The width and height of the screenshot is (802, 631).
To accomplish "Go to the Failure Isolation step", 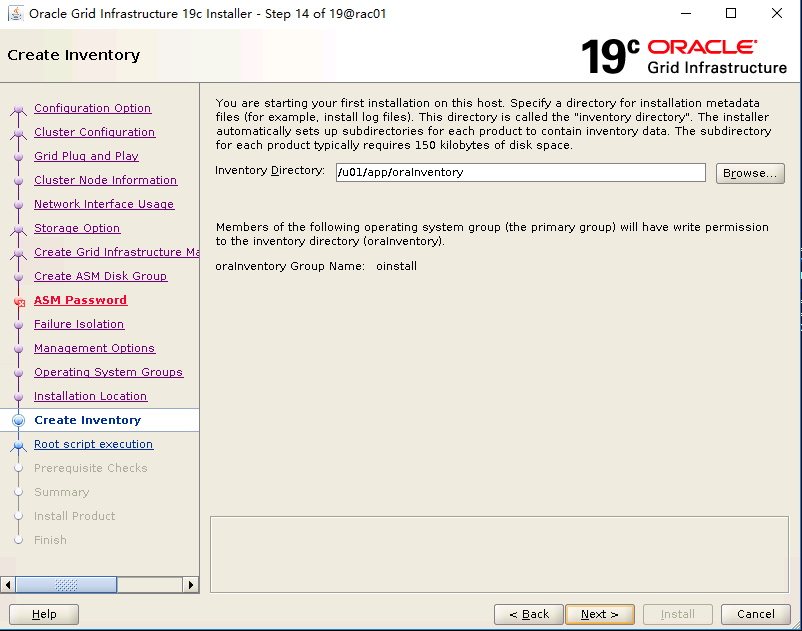I will pyautogui.click(x=79, y=324).
